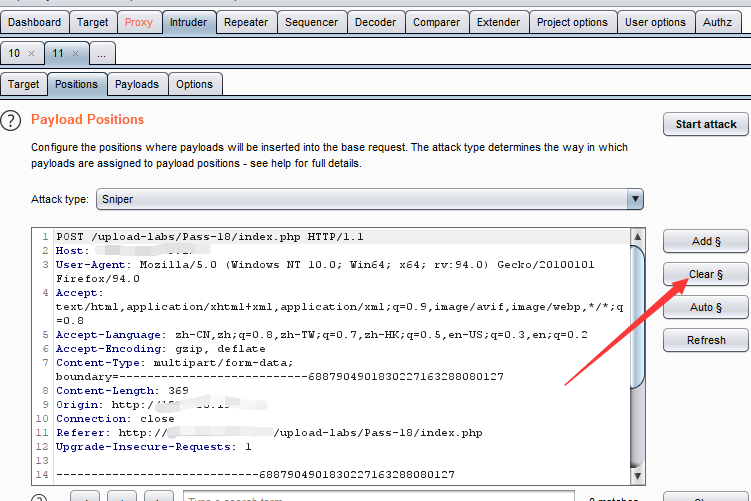Switch to the Authz tab

[717, 22]
